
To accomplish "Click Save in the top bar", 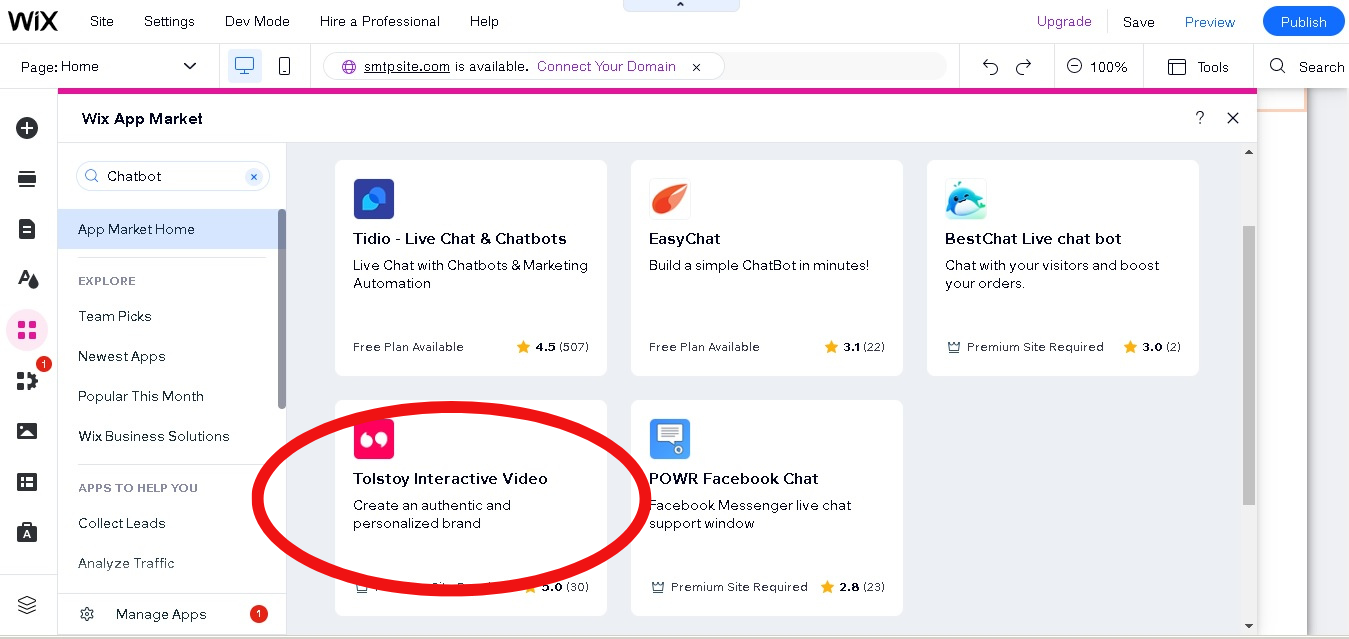I will click(x=1138, y=22).
